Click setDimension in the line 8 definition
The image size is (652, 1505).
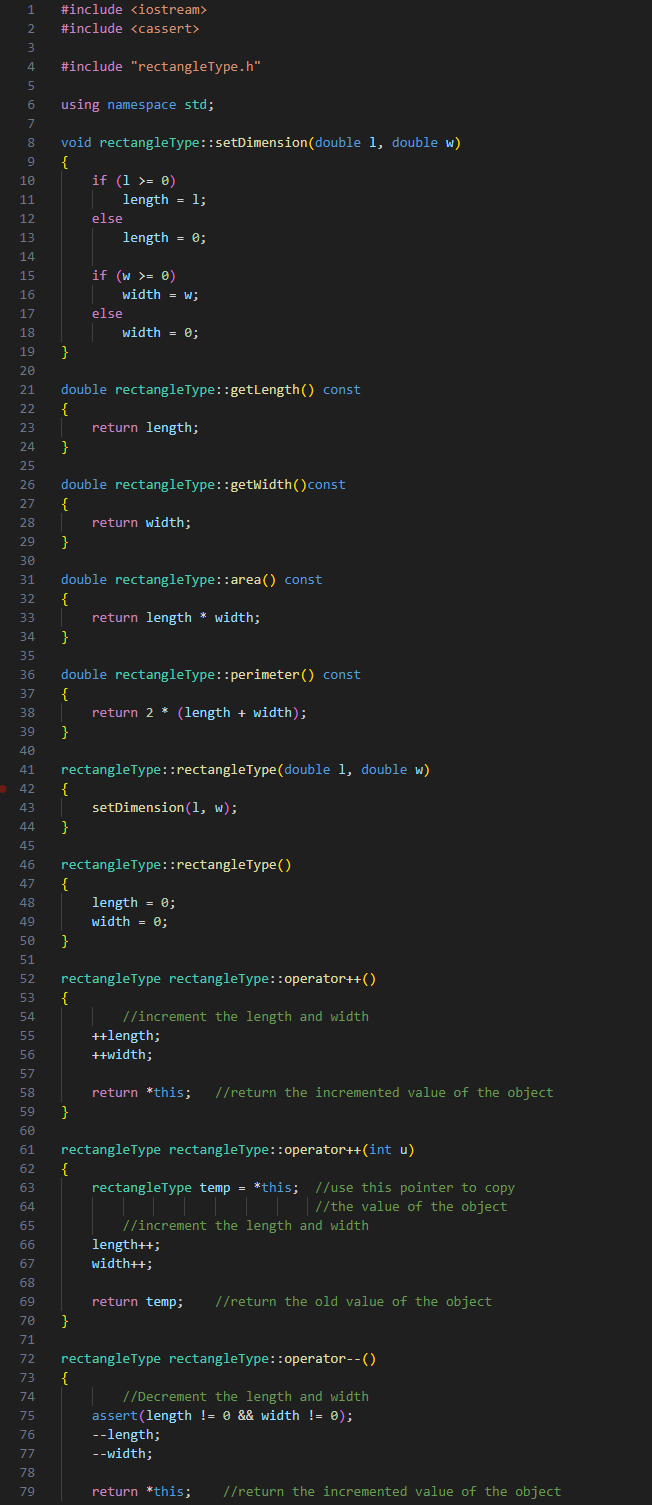pos(261,142)
